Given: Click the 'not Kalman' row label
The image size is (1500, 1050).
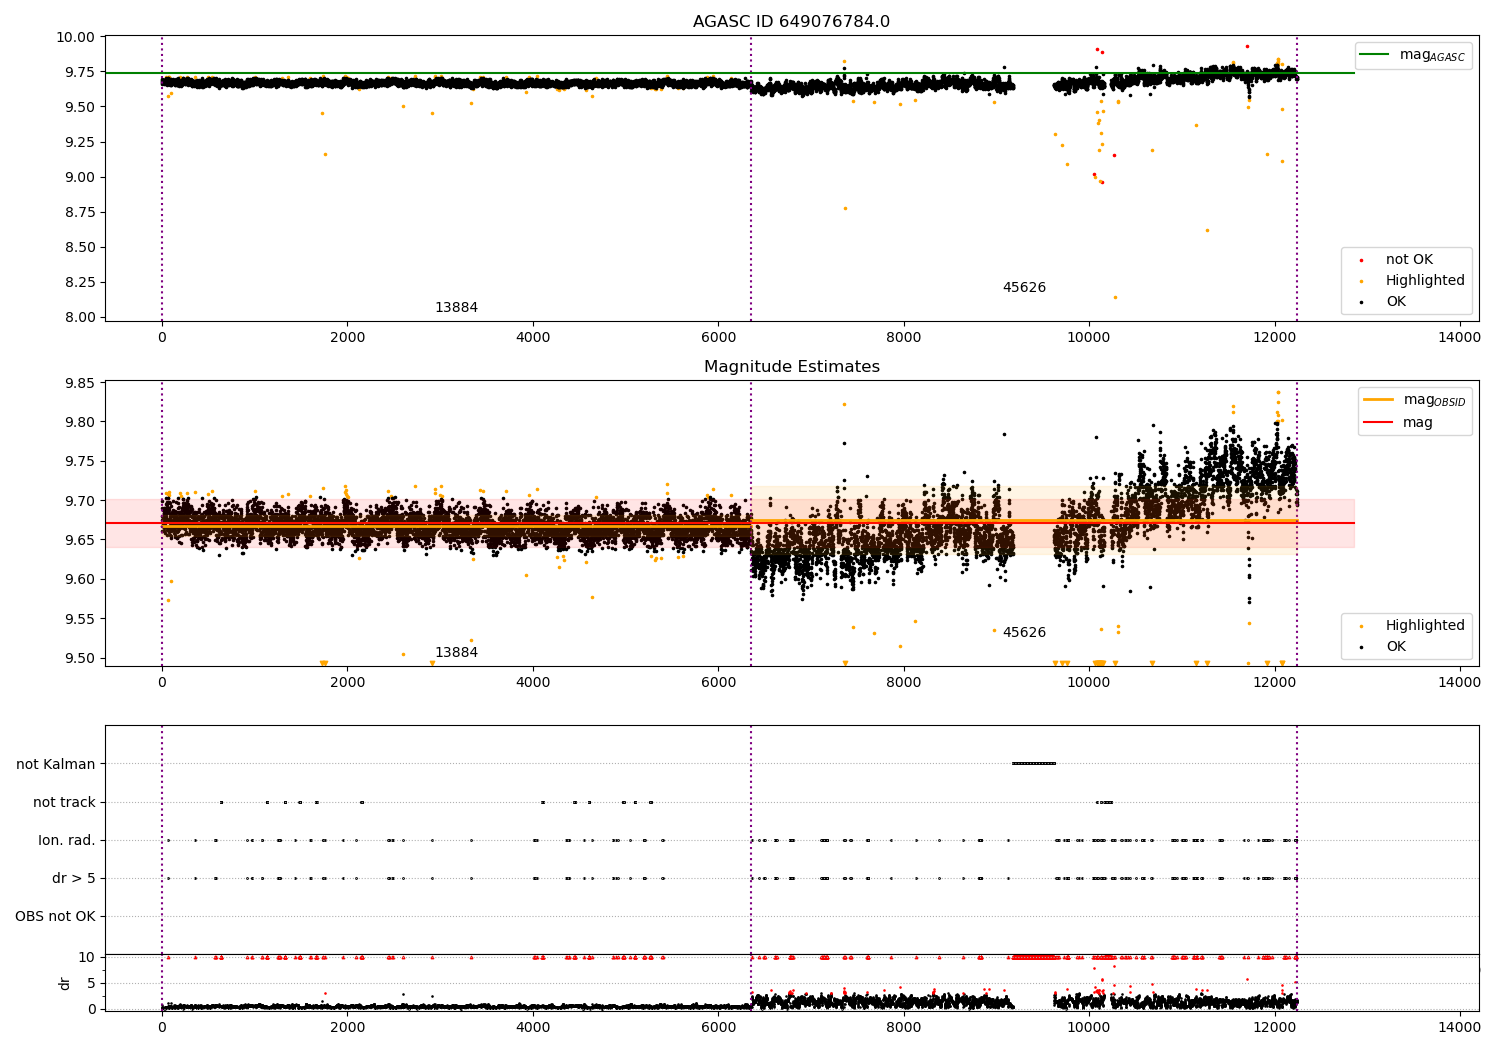Looking at the screenshot, I should coord(56,764).
